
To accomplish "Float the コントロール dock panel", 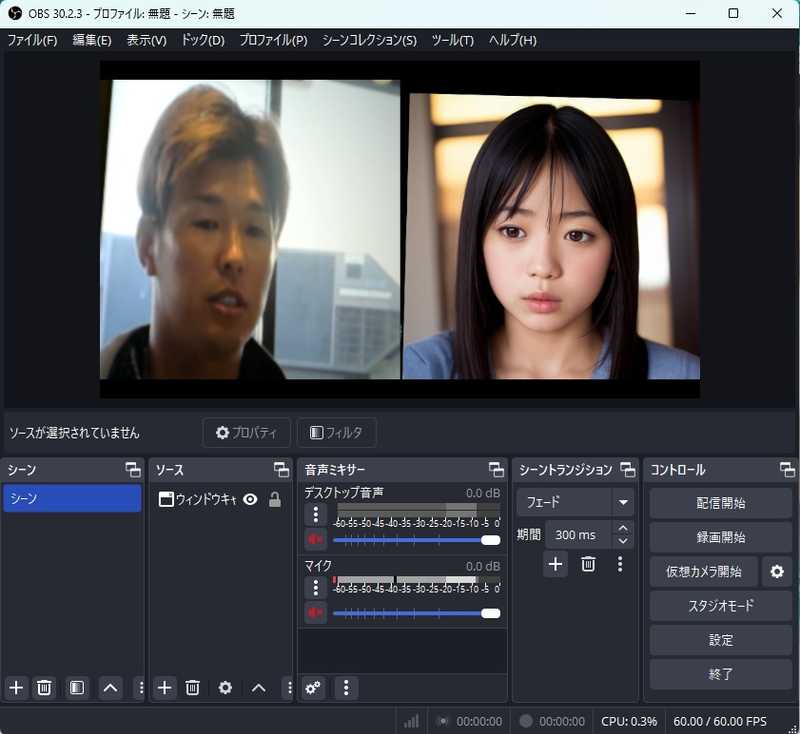I will [787, 469].
